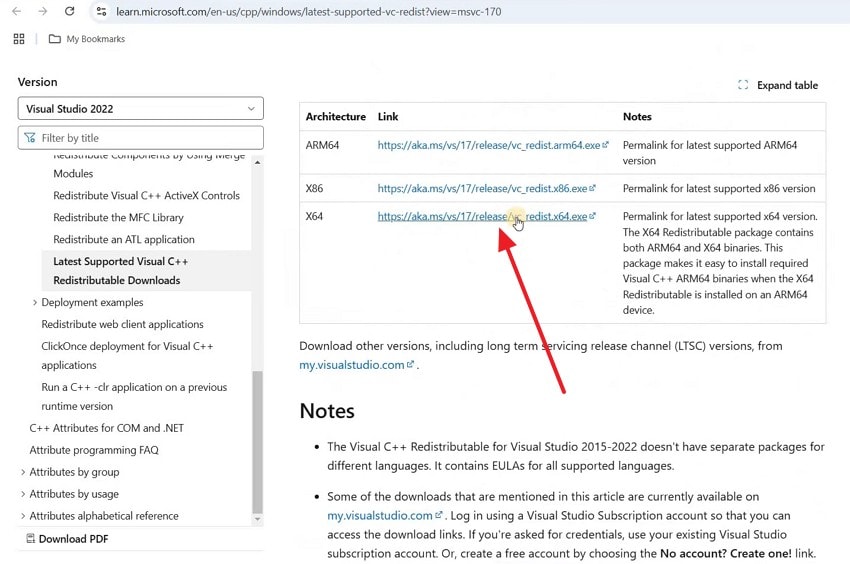Screen dimensions: 850x564
Task: Reload the page with the refresh icon
Action: pos(69,11)
